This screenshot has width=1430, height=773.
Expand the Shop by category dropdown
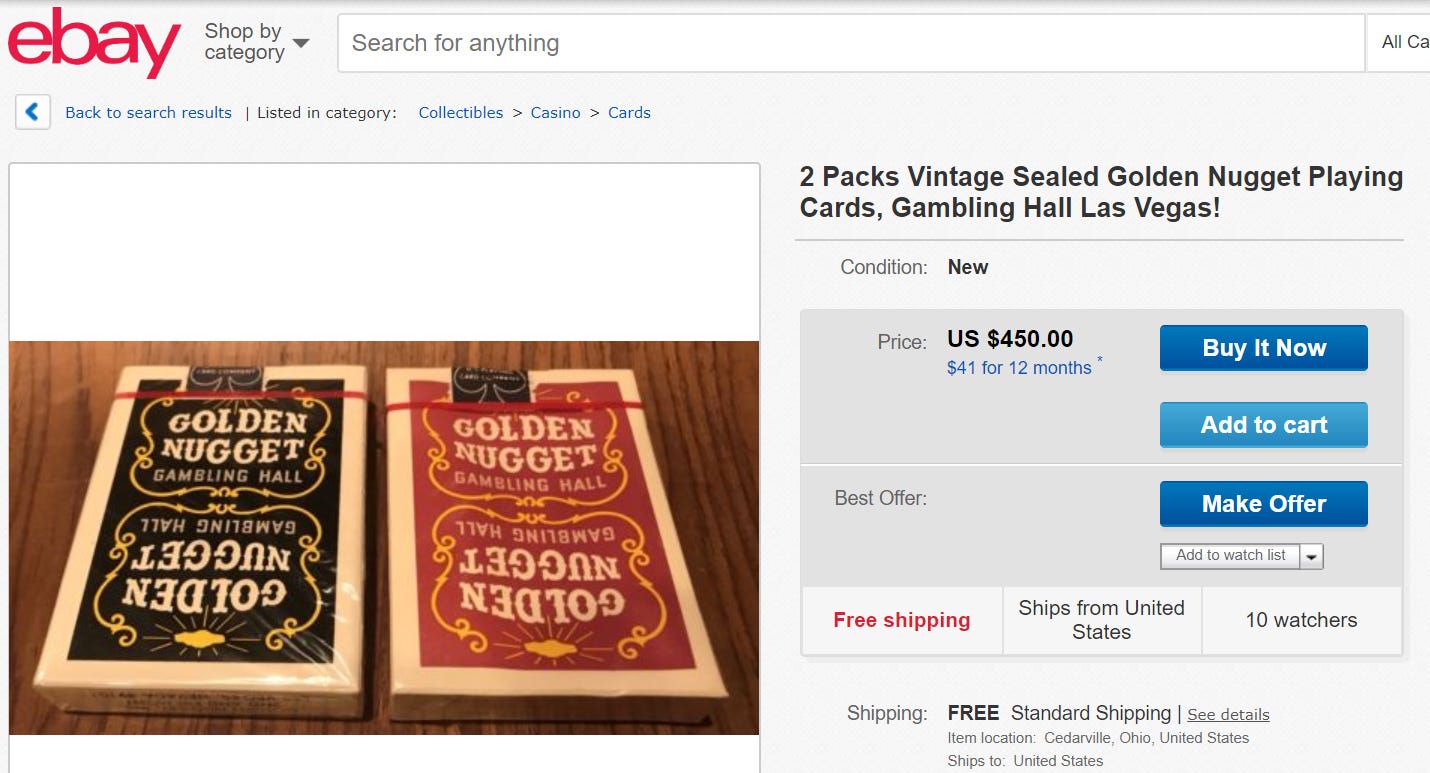coord(257,42)
